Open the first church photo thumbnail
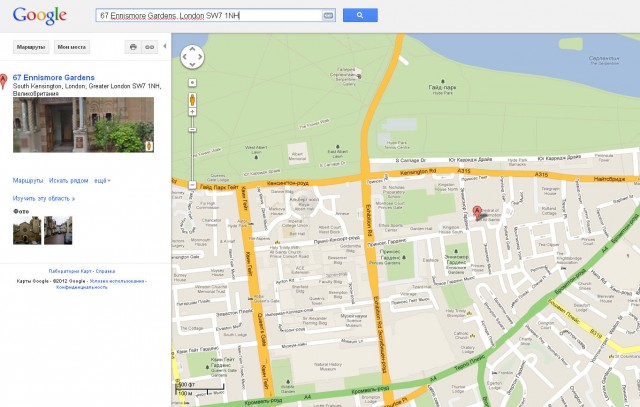Viewport: 640px width, 407px height. tap(27, 231)
